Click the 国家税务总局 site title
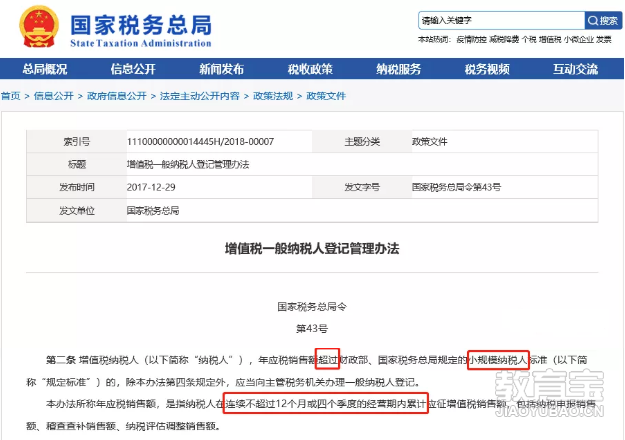Image resolution: width=625 pixels, height=440 pixels. [x=141, y=25]
